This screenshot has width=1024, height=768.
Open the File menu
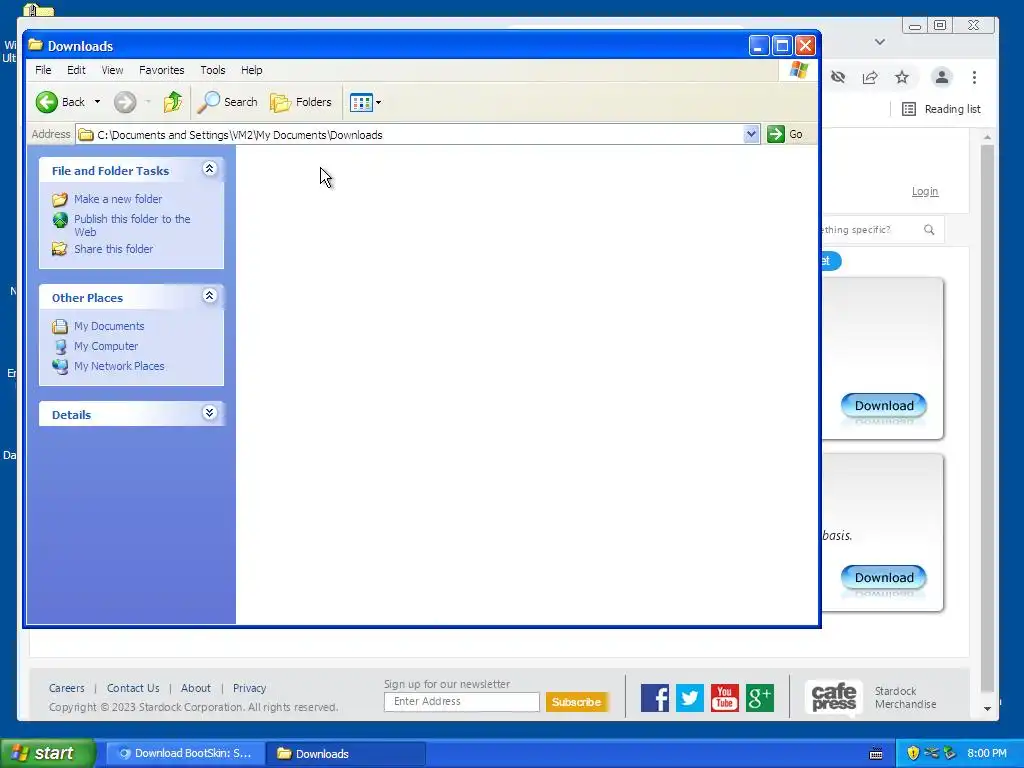tap(43, 70)
